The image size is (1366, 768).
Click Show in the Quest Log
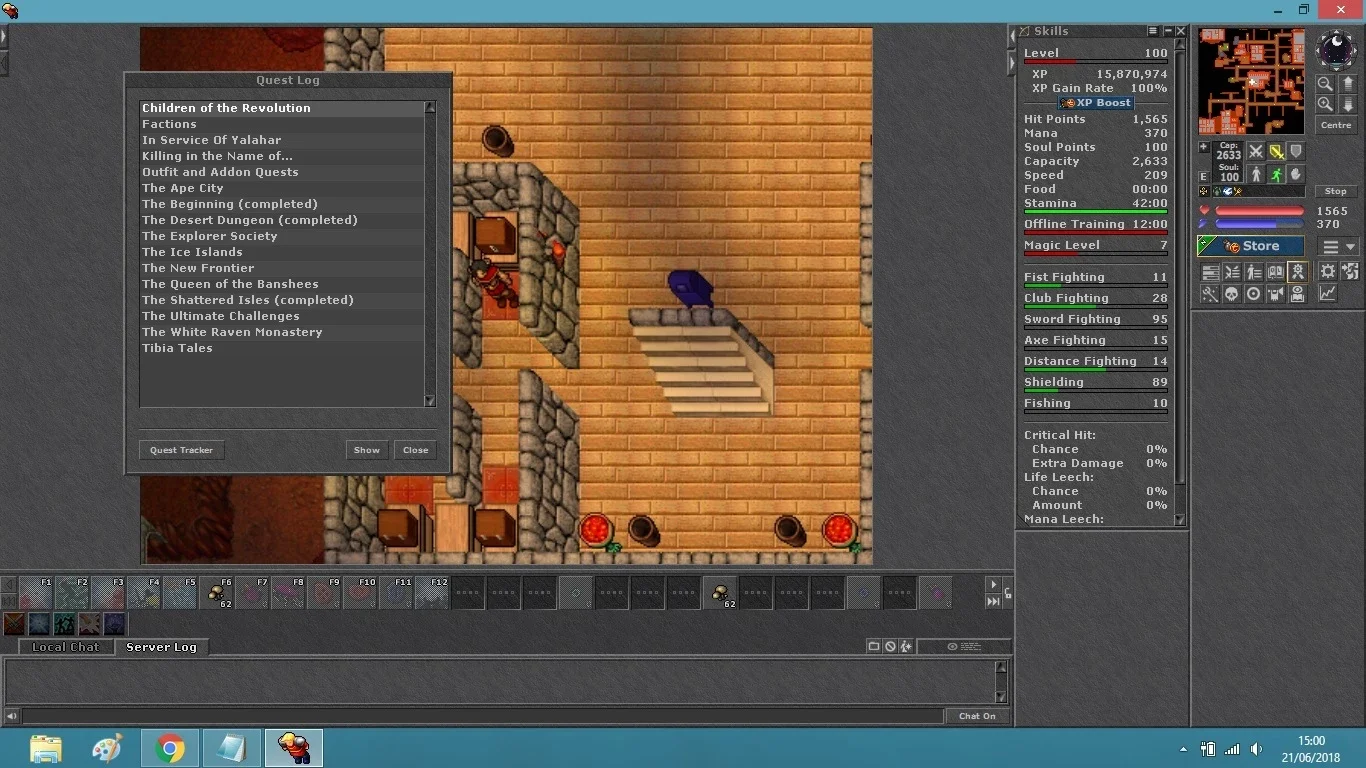(367, 450)
